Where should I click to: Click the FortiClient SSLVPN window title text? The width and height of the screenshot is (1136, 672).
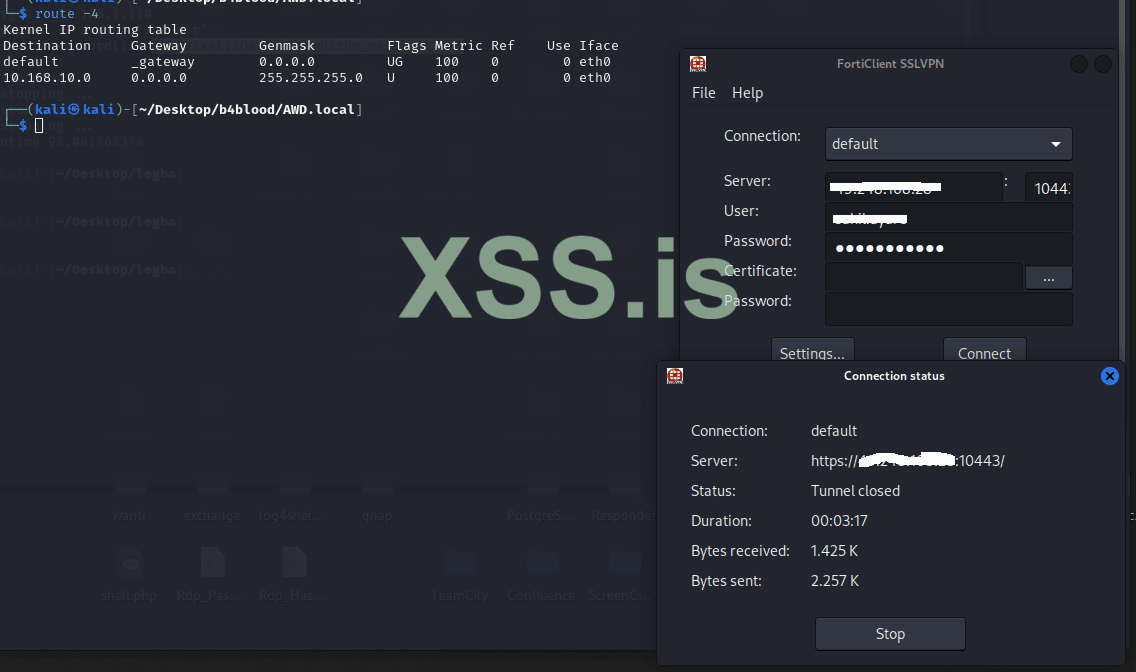coord(890,64)
